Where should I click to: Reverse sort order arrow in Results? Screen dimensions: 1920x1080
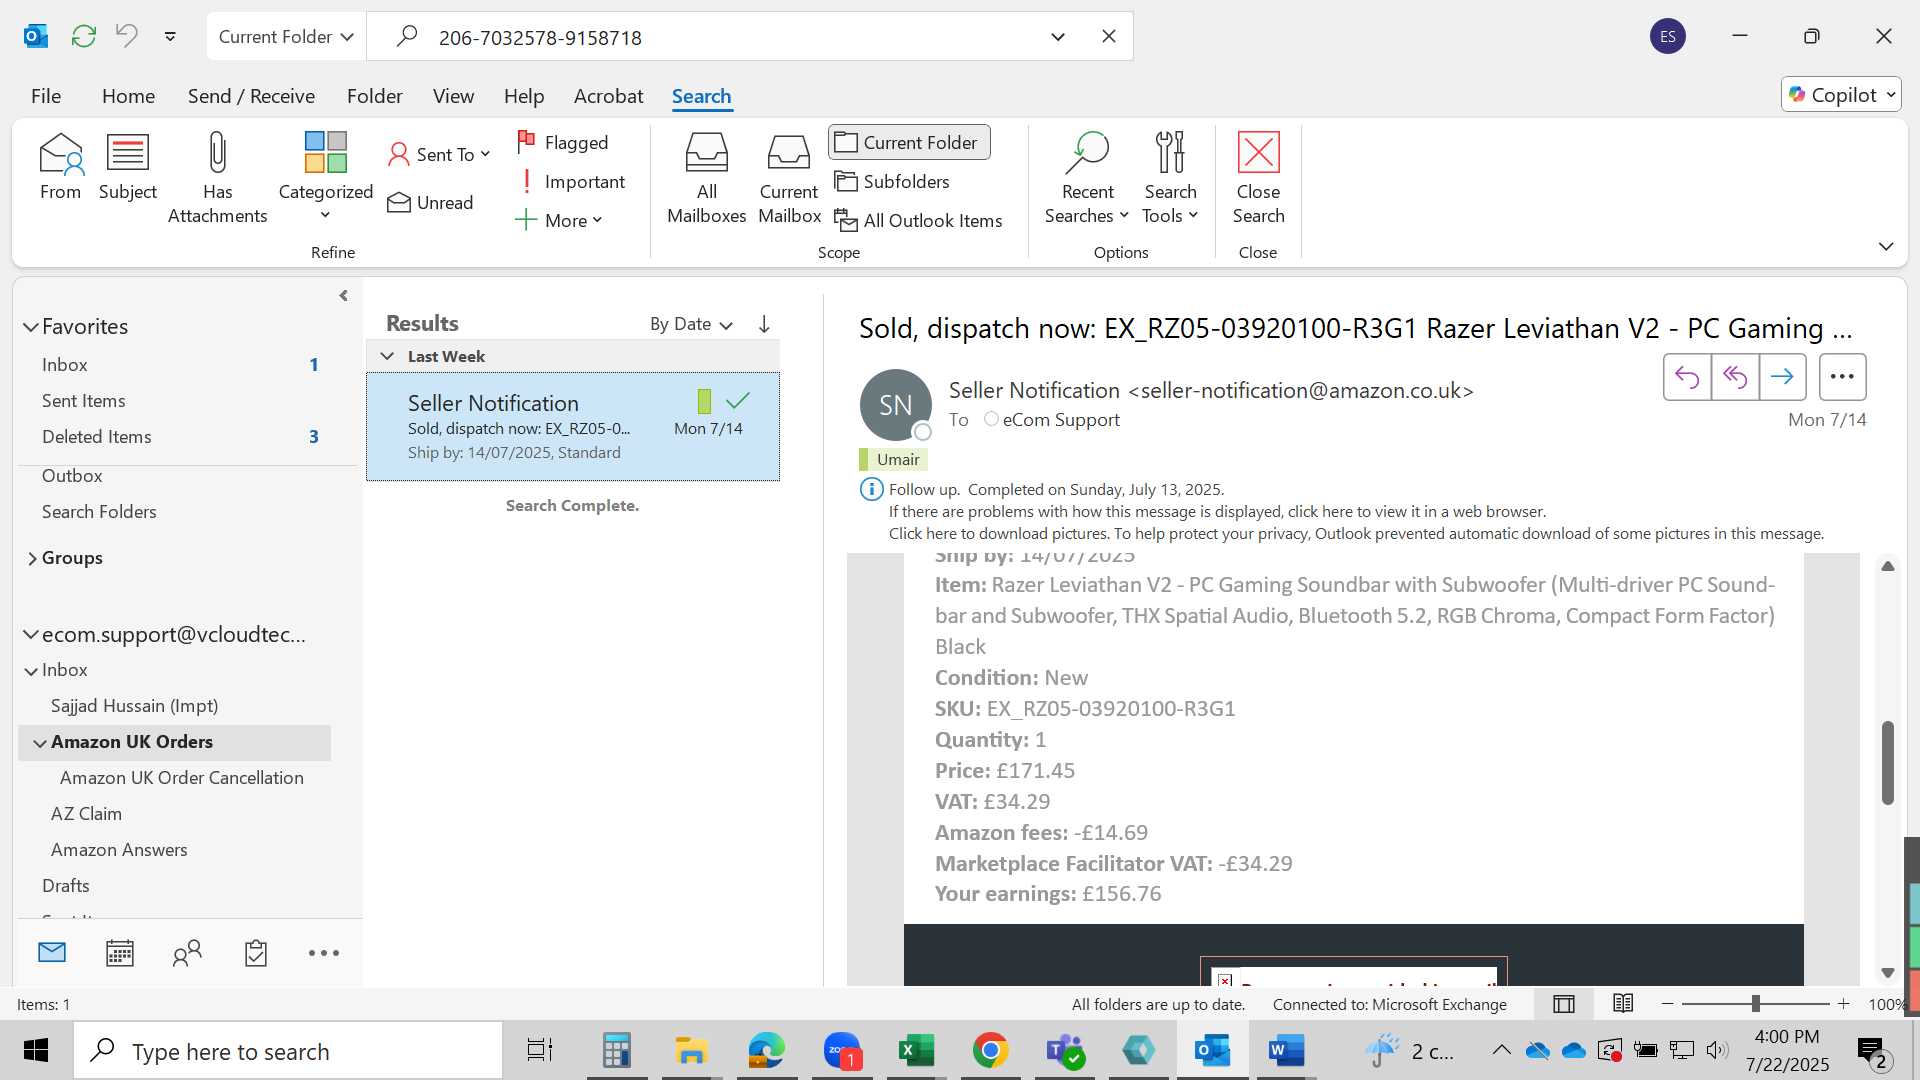point(764,324)
